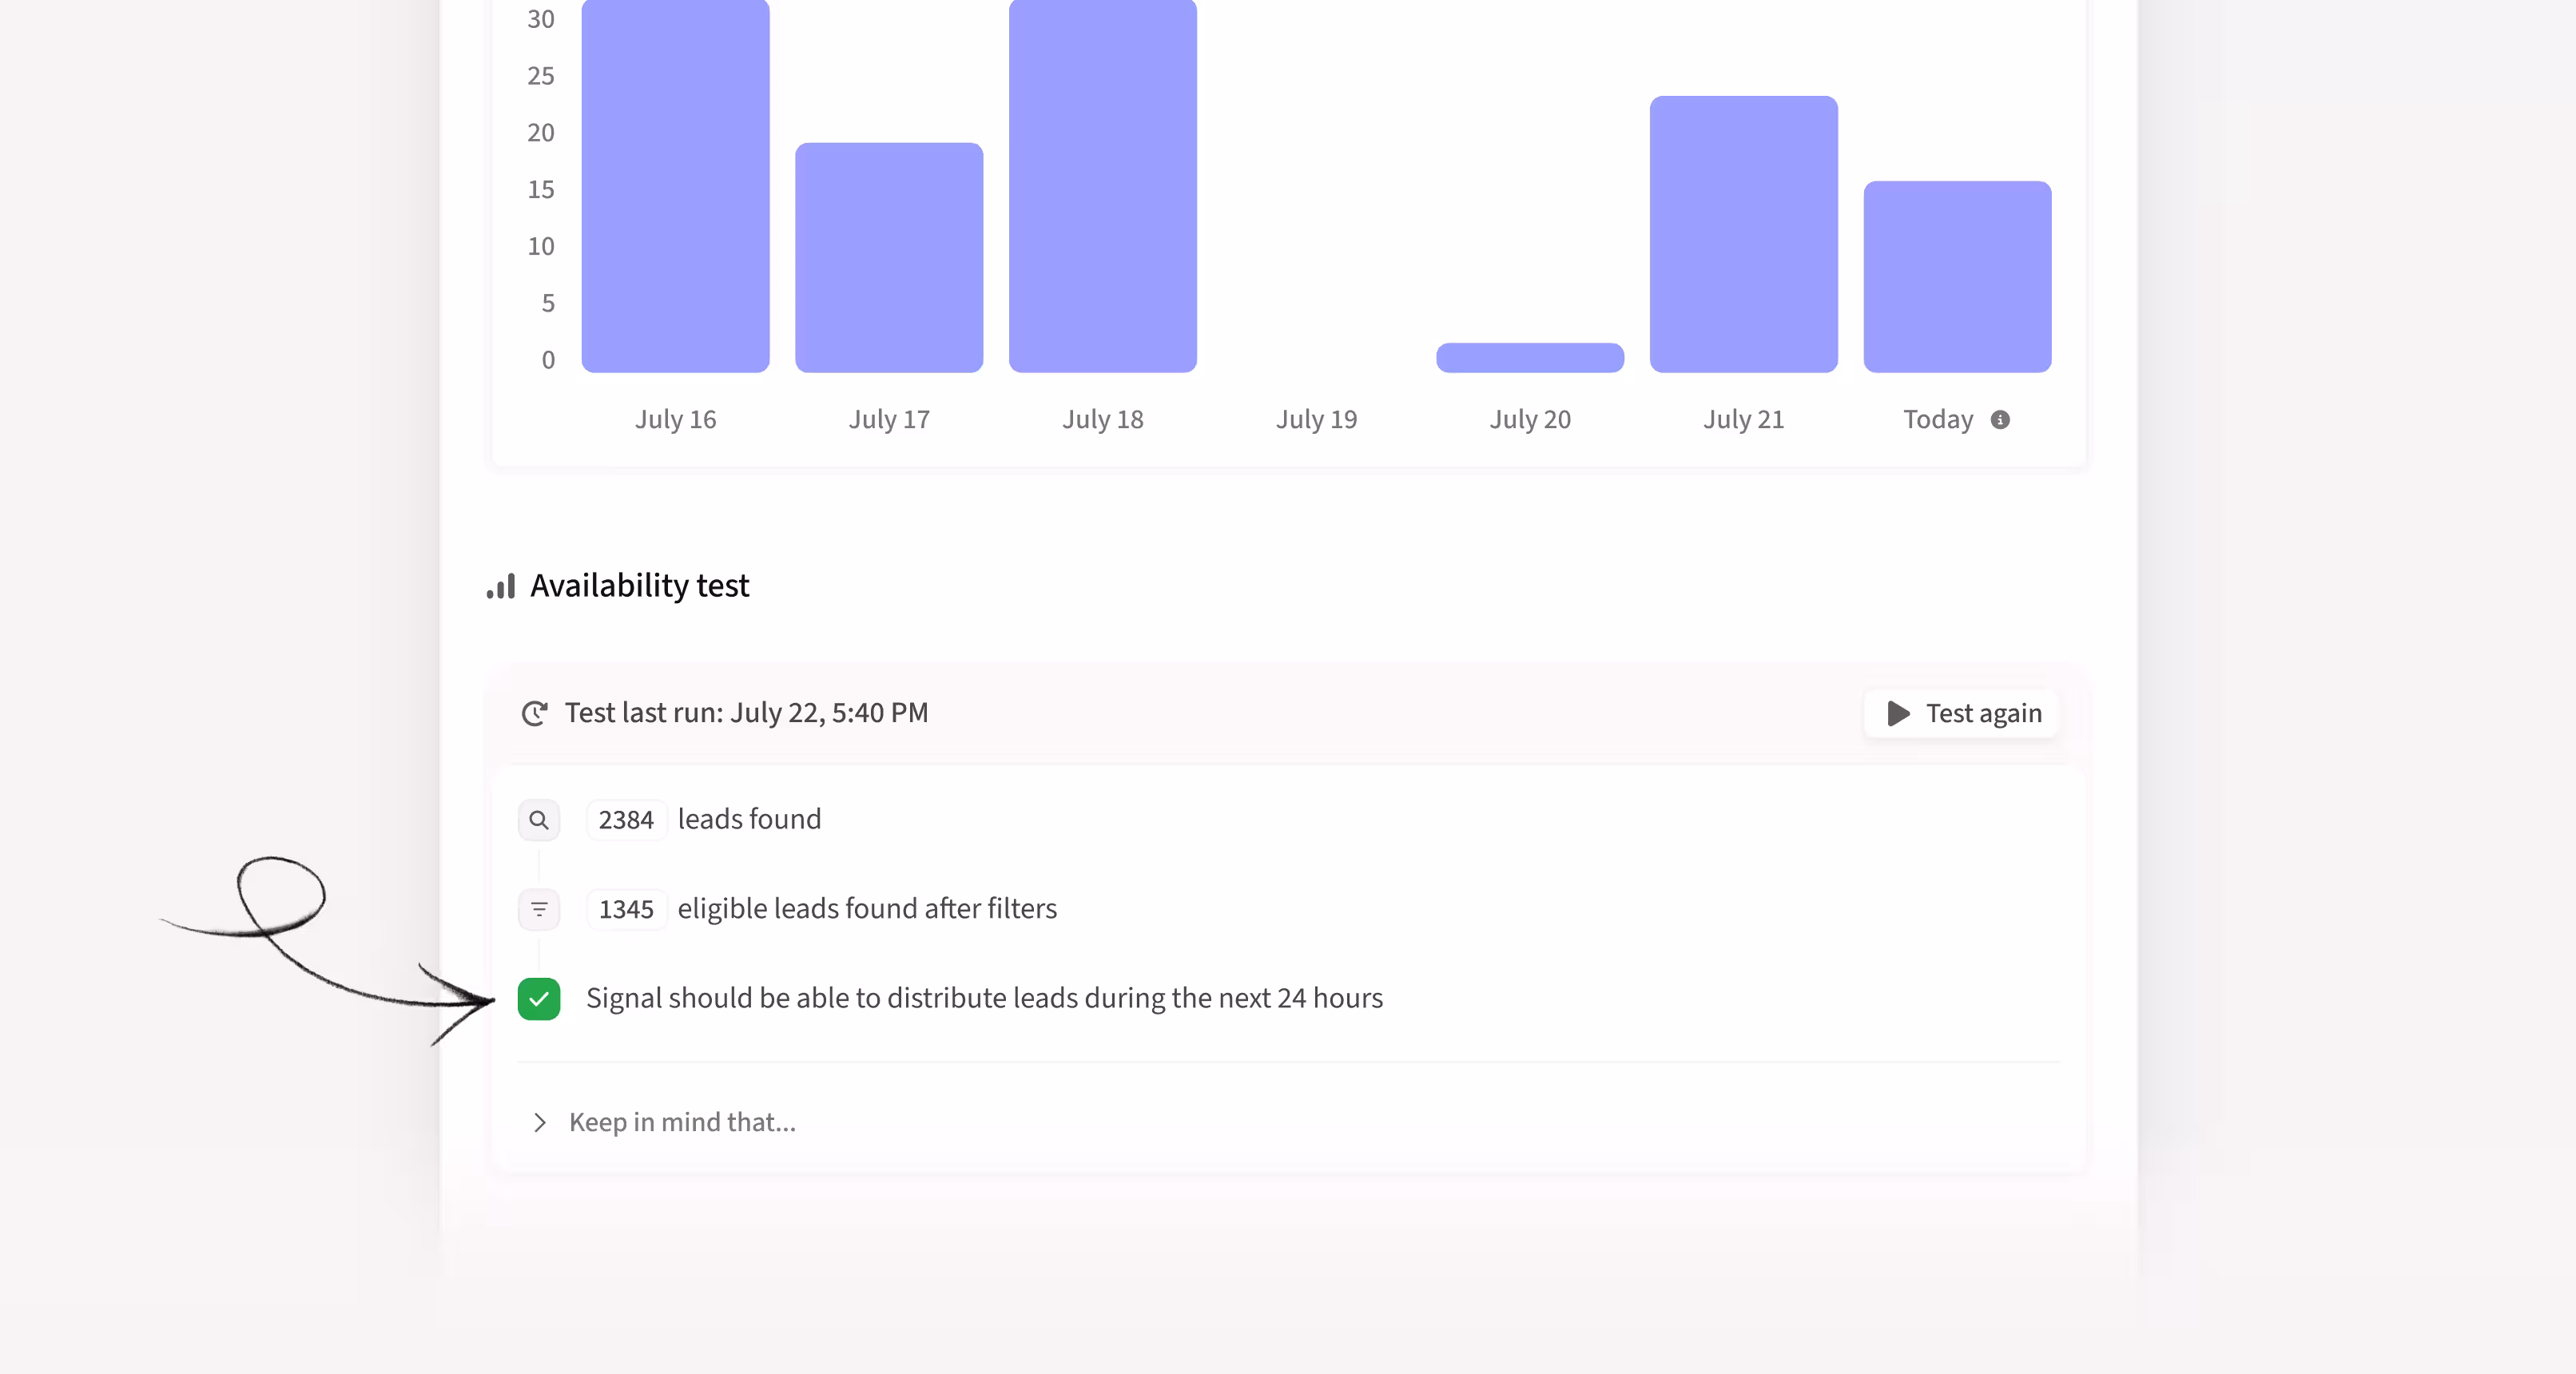
Task: Click the bar chart icon beside Availability test
Action: pos(501,586)
